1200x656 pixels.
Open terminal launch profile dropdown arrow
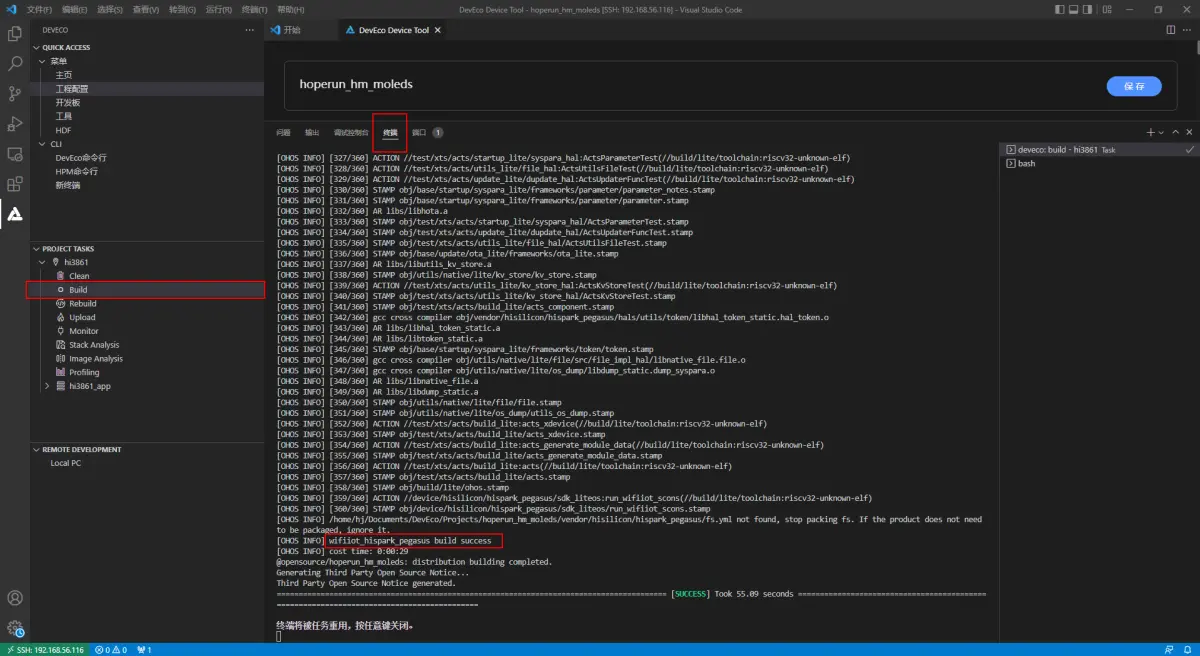click(1162, 132)
